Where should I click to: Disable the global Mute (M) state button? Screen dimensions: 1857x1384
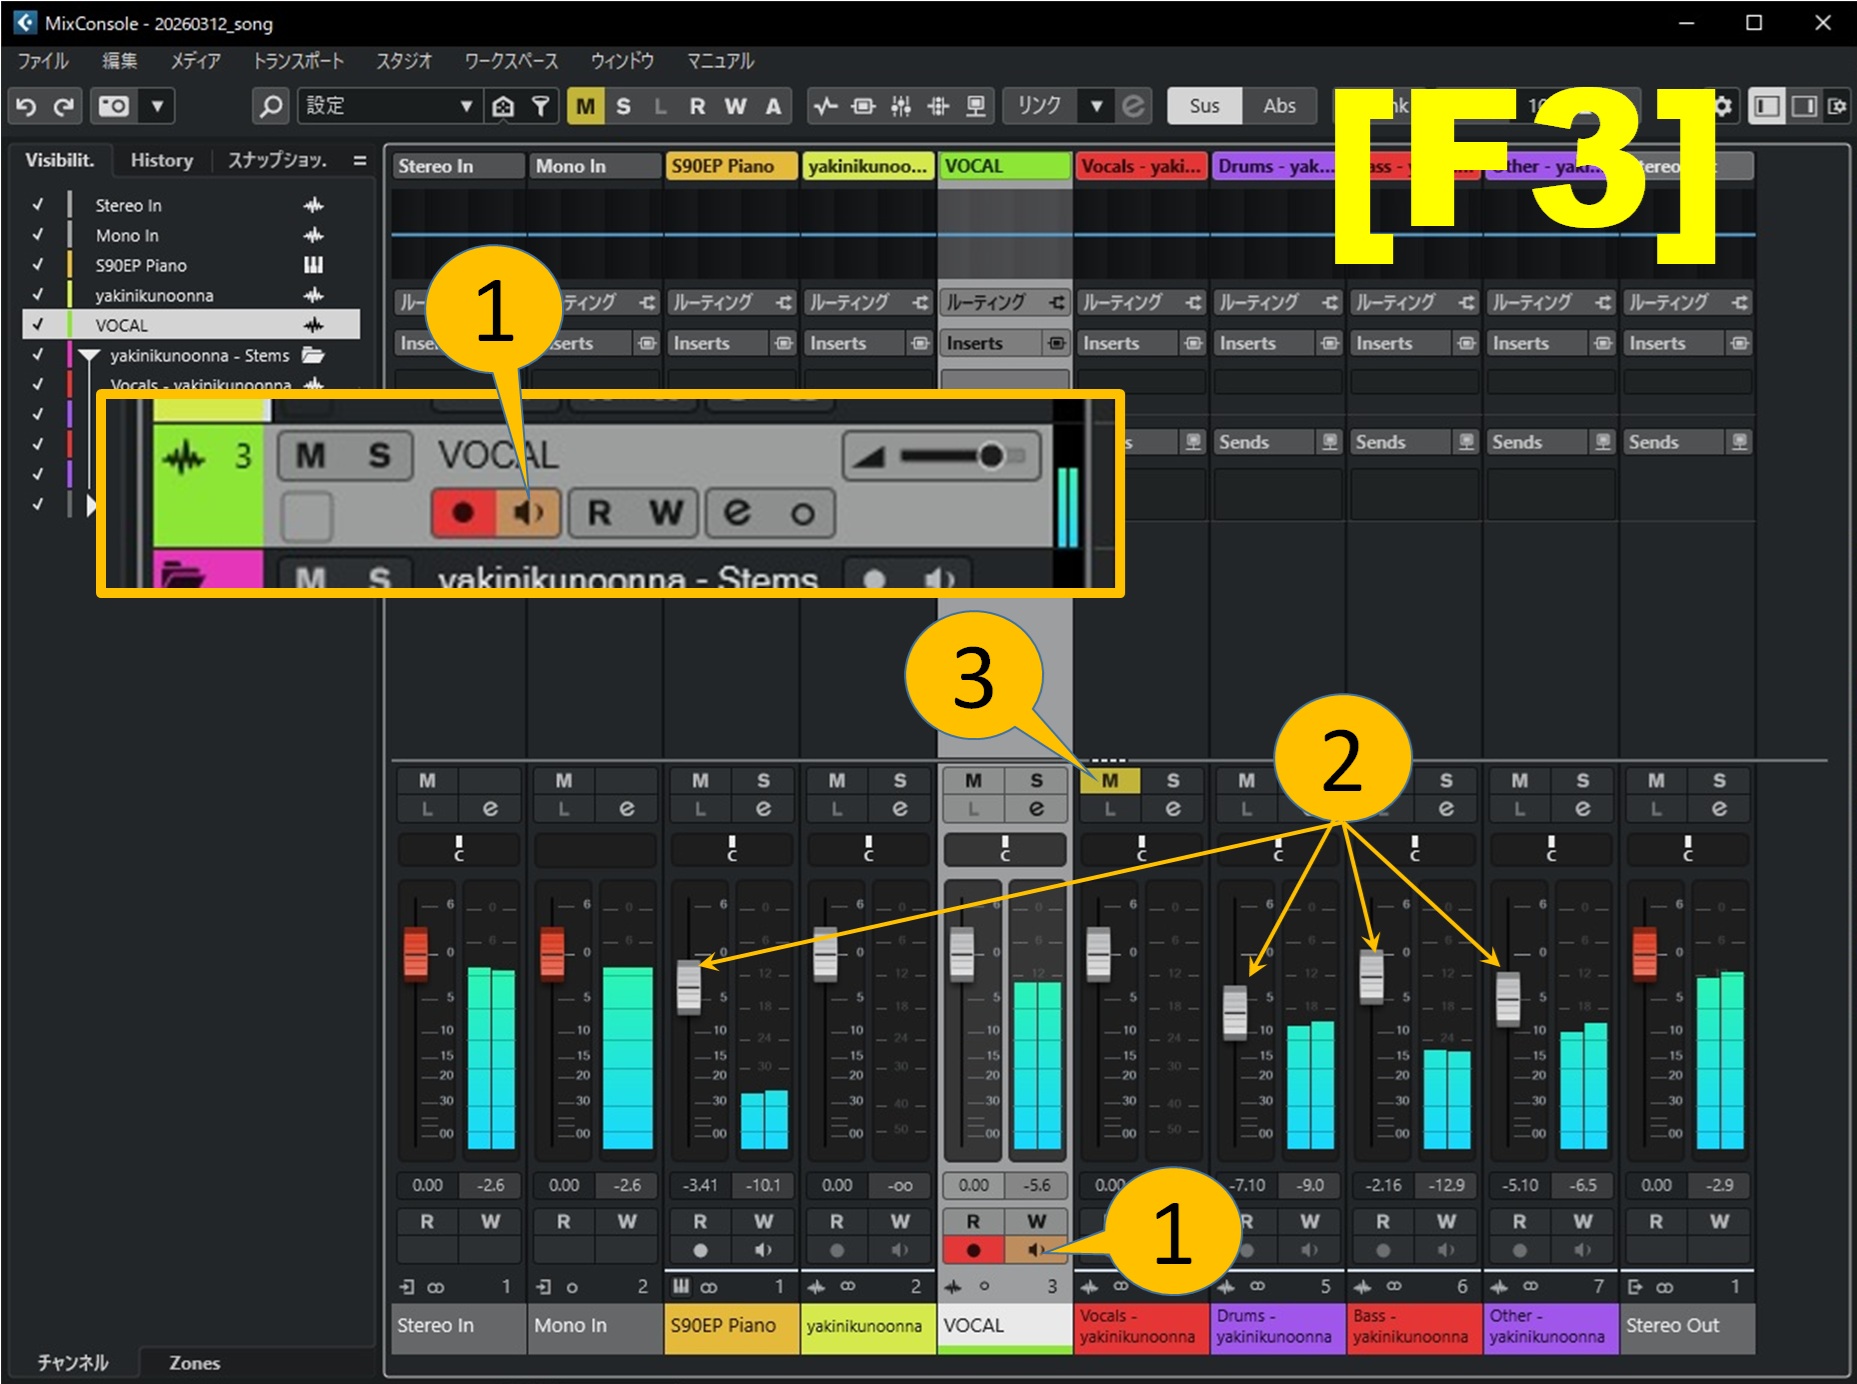[x=586, y=106]
